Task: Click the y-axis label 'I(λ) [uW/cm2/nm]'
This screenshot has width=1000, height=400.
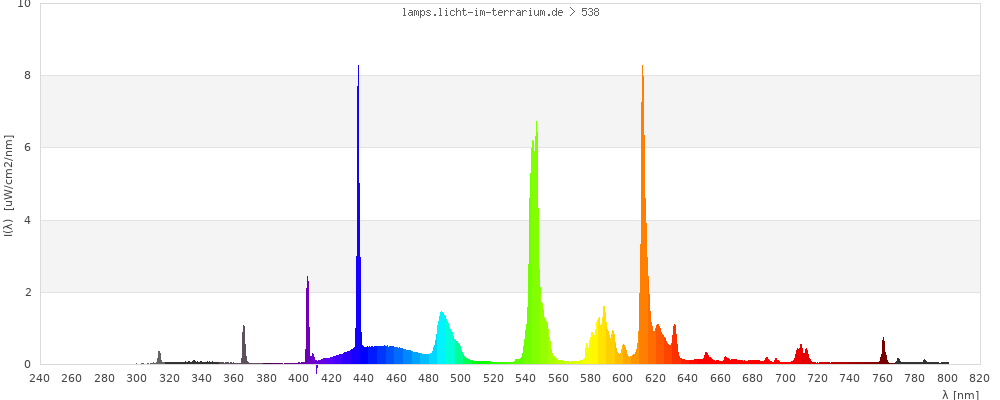Action: (x=9, y=185)
